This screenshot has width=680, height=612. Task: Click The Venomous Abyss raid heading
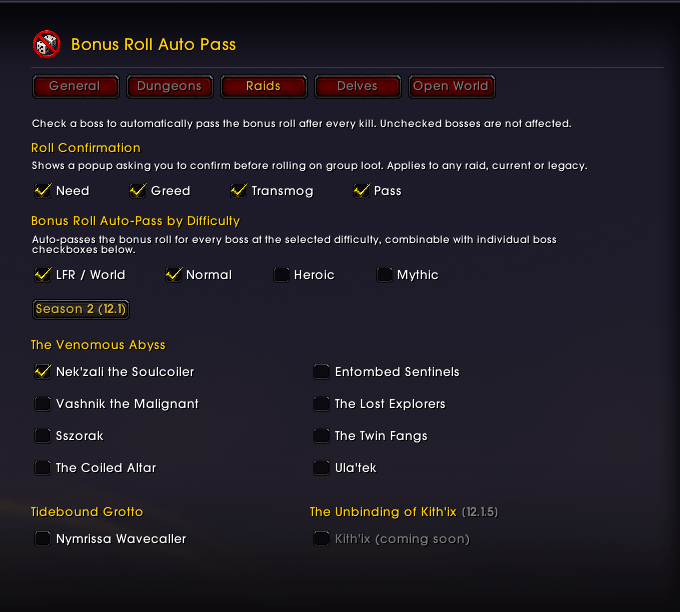tap(98, 345)
